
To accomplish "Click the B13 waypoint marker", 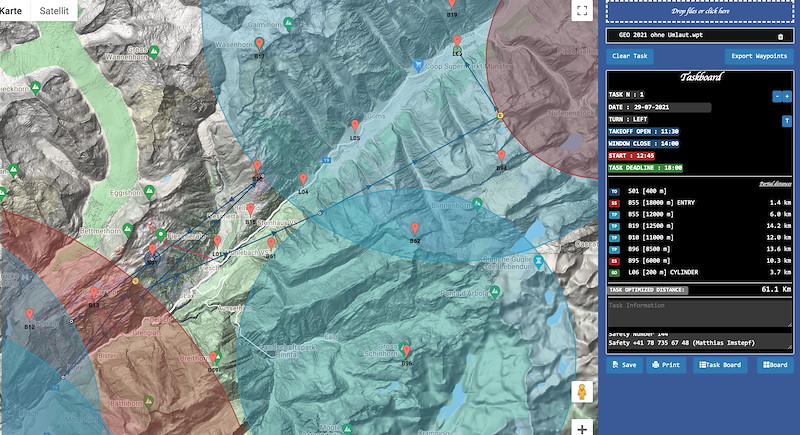I will point(94,293).
